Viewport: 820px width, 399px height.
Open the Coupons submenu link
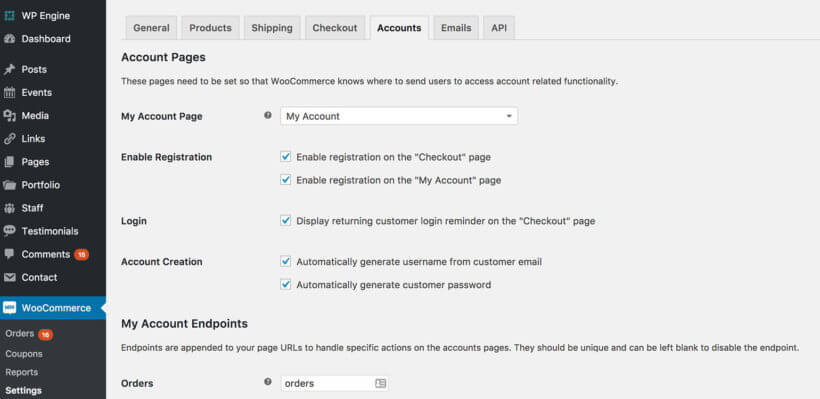pos(24,354)
